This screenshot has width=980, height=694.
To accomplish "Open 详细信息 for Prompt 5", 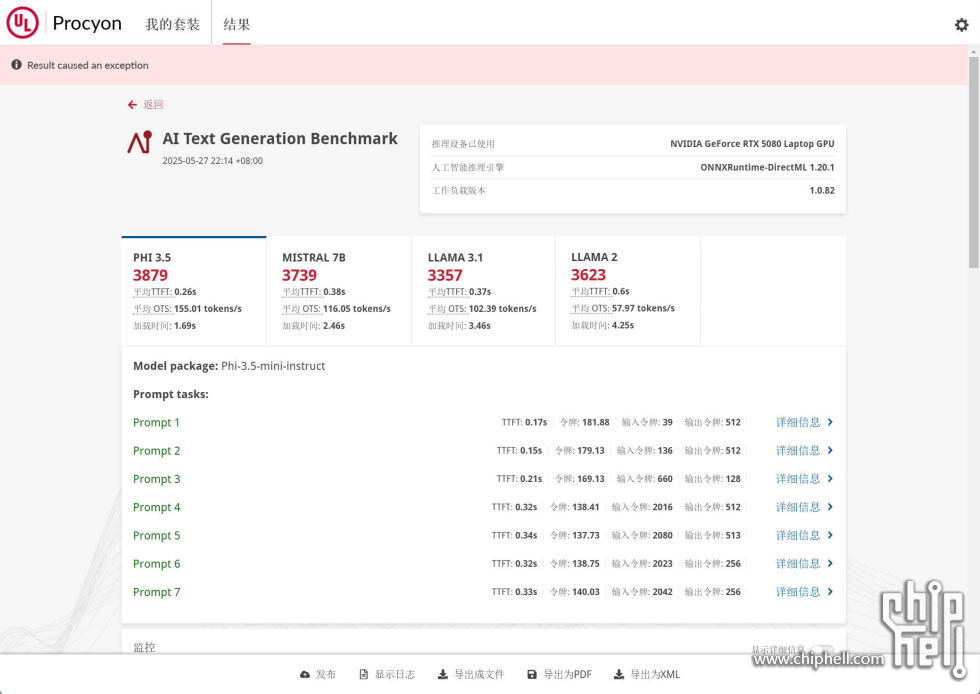I will [798, 535].
